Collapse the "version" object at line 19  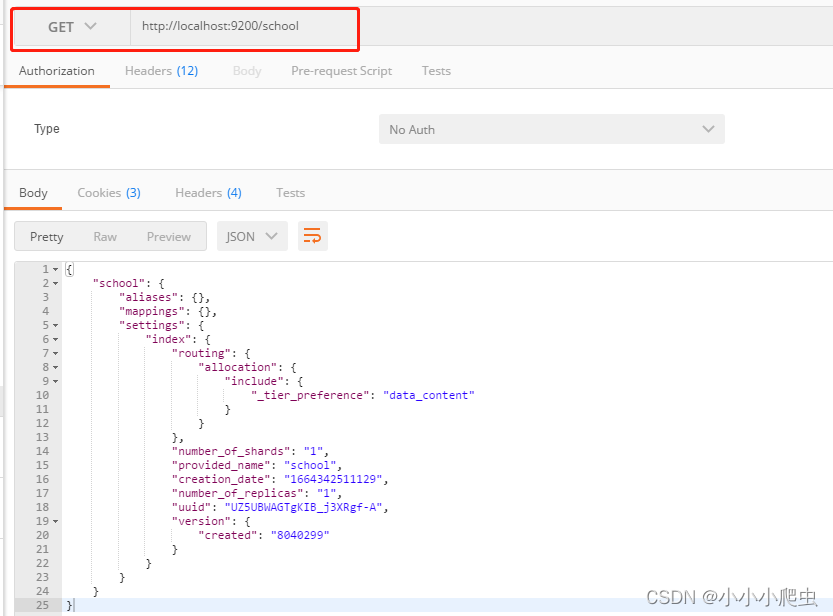pyautogui.click(x=55, y=521)
